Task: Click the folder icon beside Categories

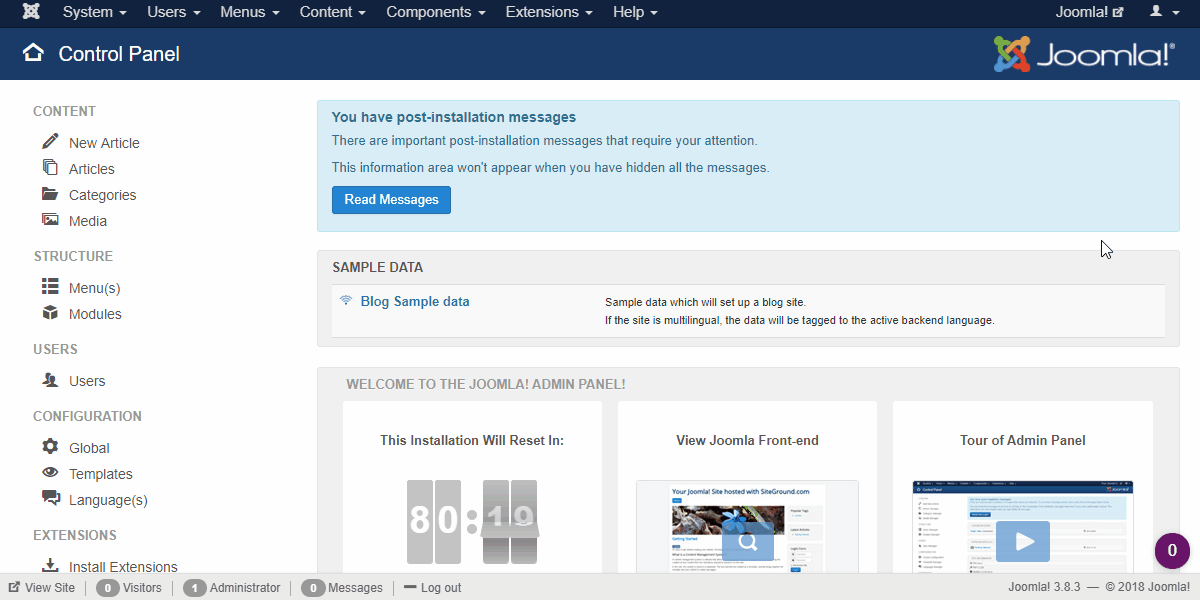Action: click(x=50, y=194)
